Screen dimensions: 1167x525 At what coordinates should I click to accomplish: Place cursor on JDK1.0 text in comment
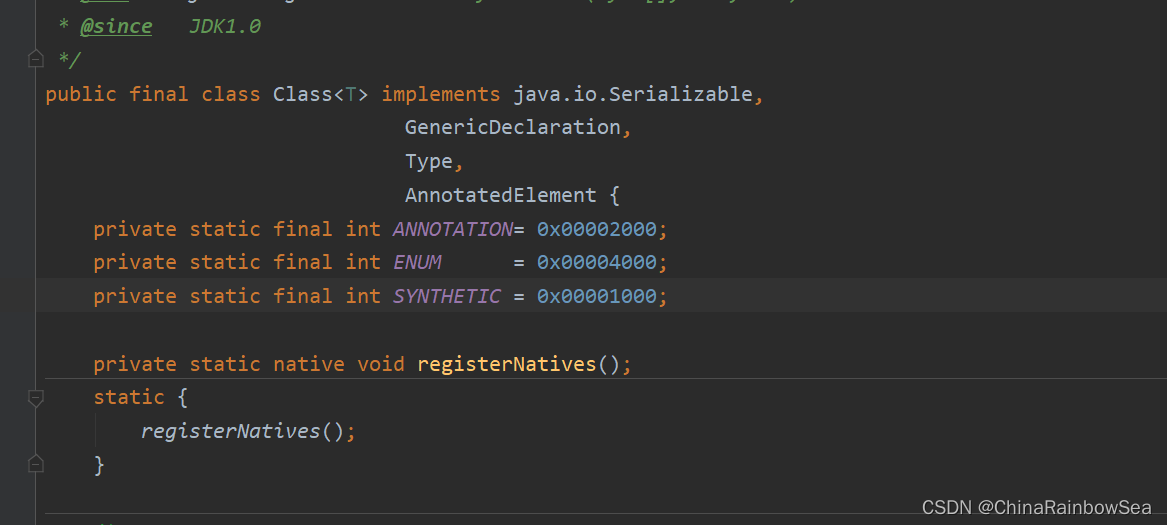pos(225,28)
